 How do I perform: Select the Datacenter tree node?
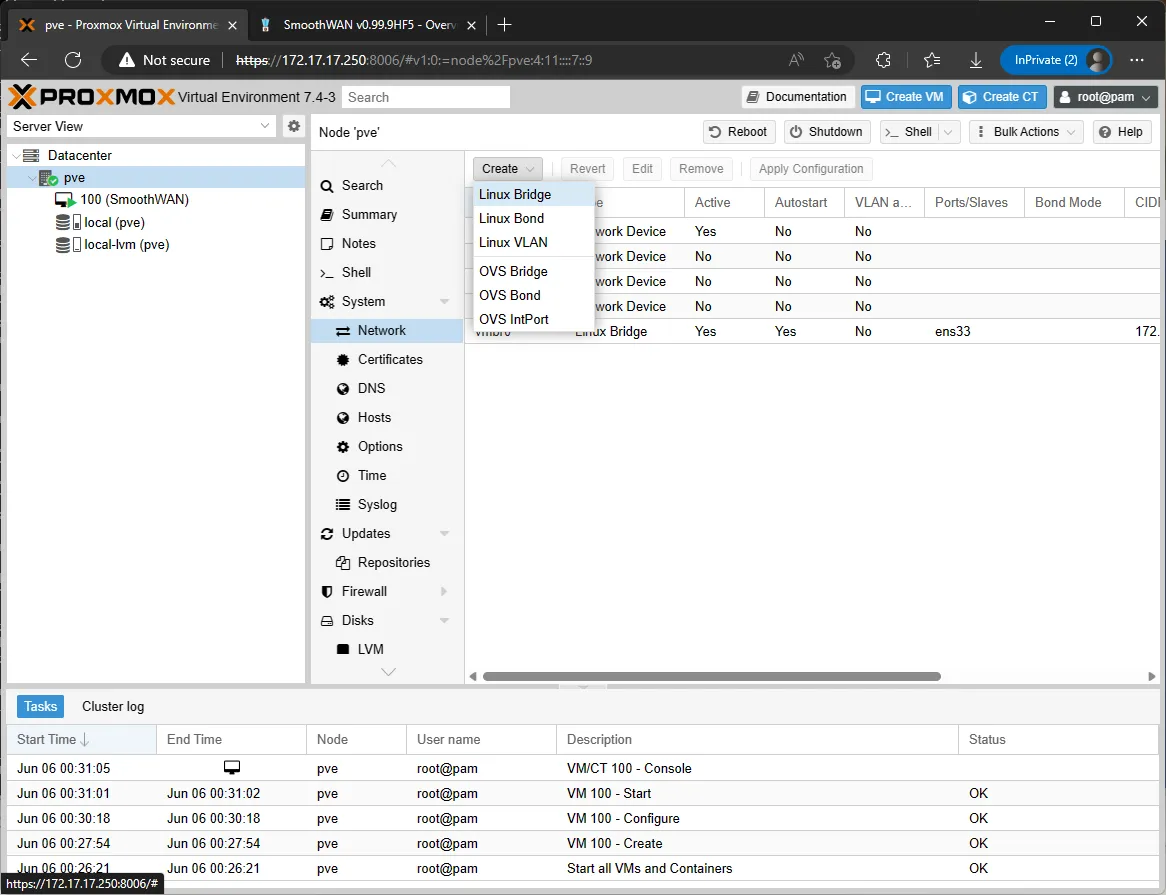(80, 155)
